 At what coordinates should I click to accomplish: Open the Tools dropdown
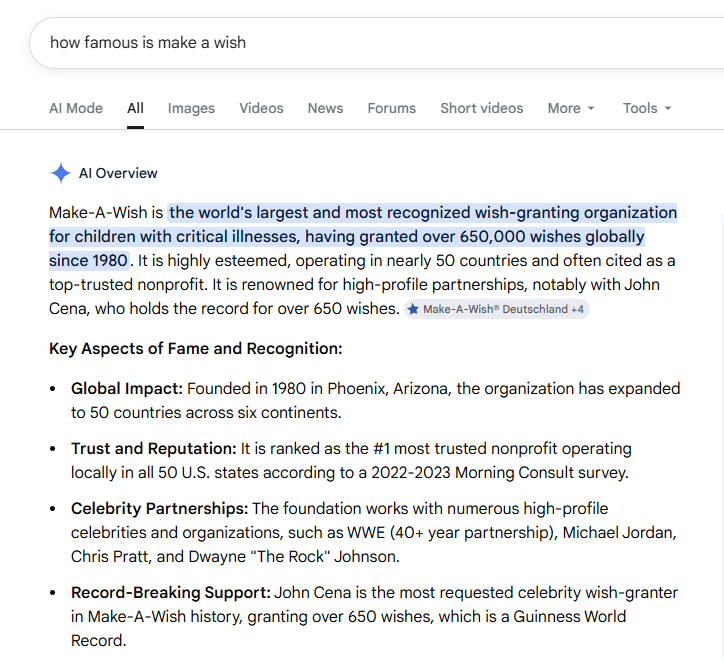(647, 108)
